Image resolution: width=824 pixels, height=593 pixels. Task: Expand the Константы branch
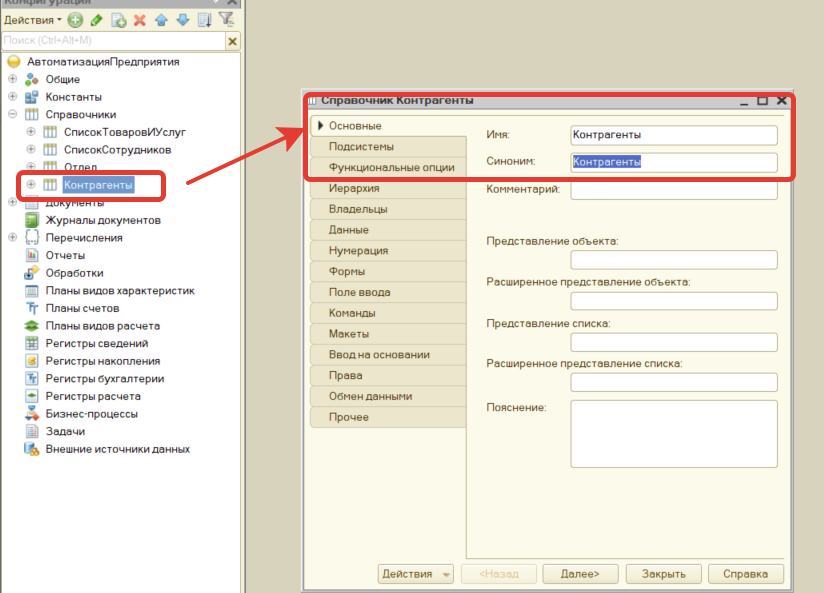tap(13, 97)
